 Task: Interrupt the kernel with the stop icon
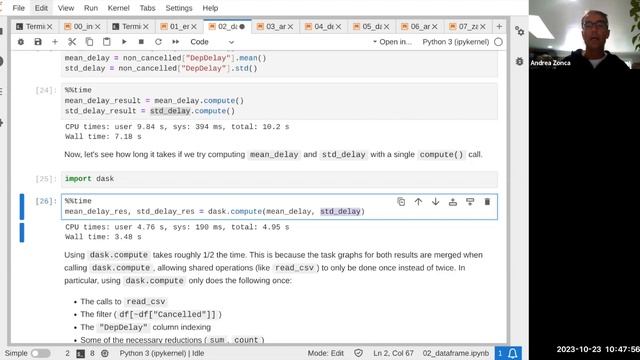(141, 42)
